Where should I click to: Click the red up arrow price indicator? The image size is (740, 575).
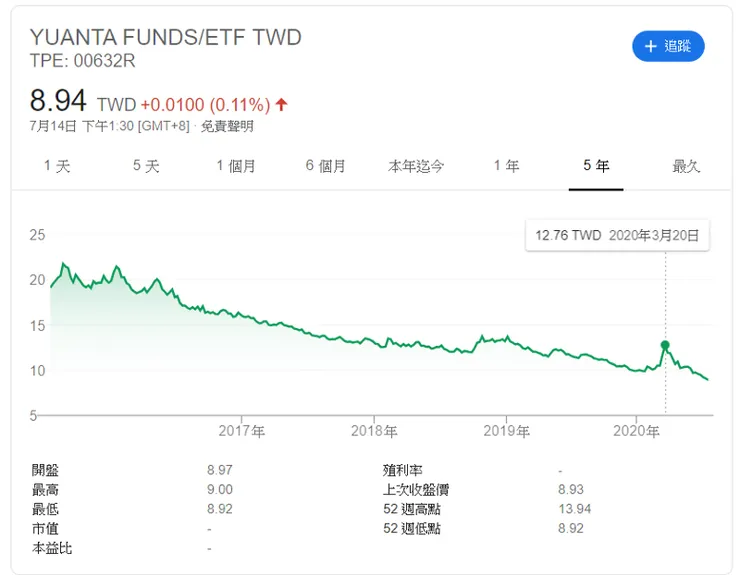coord(282,104)
